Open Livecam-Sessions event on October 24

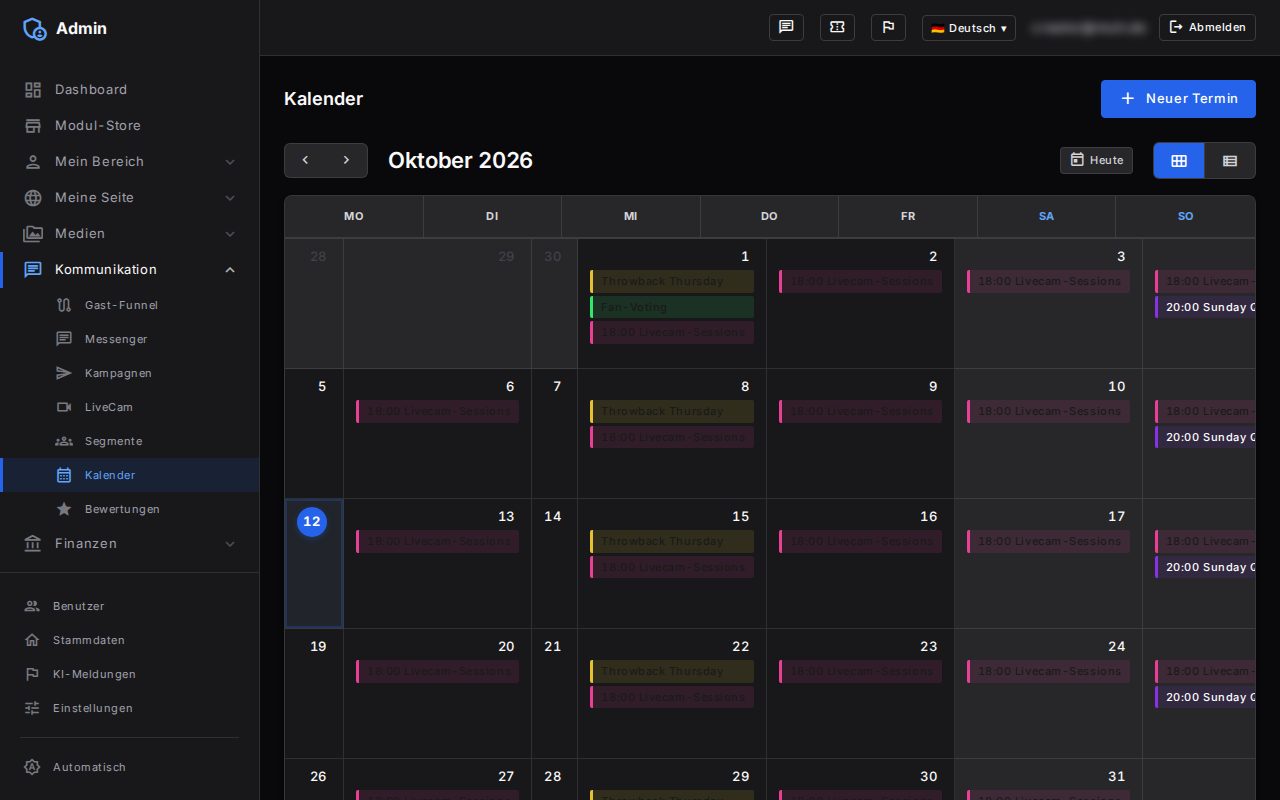(1048, 671)
